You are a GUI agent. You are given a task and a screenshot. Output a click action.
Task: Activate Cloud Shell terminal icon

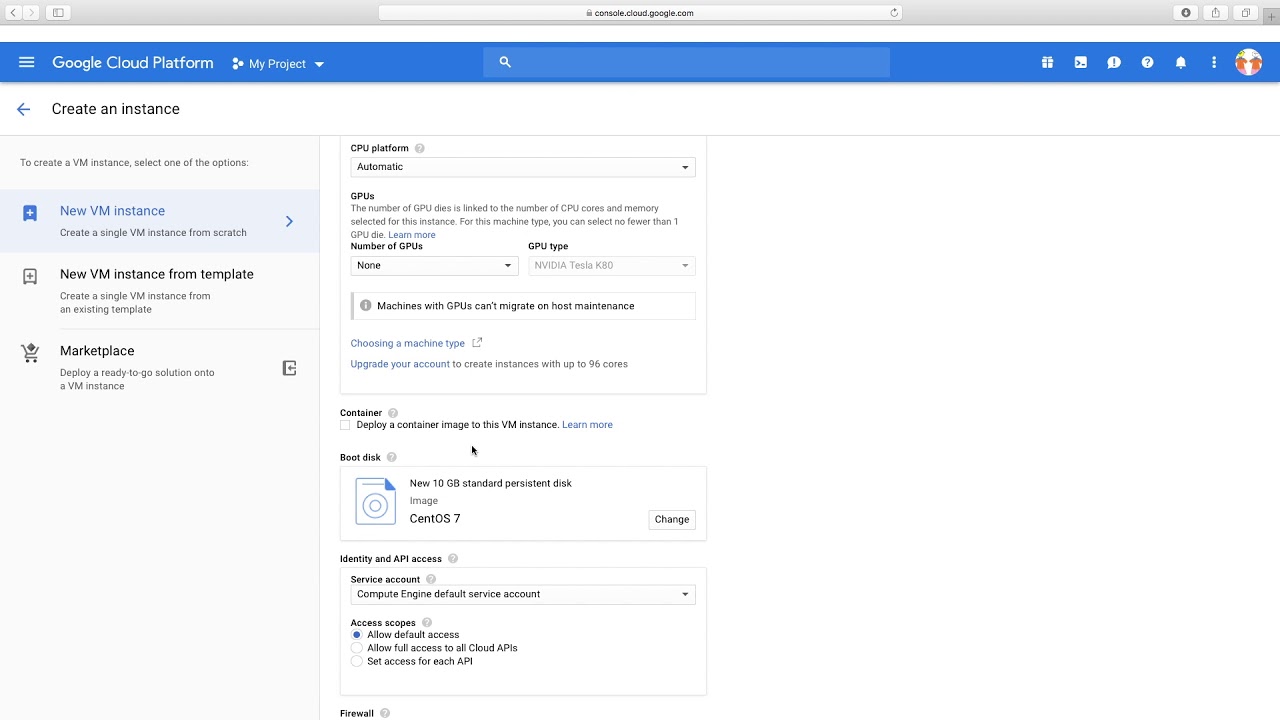pyautogui.click(x=1081, y=62)
